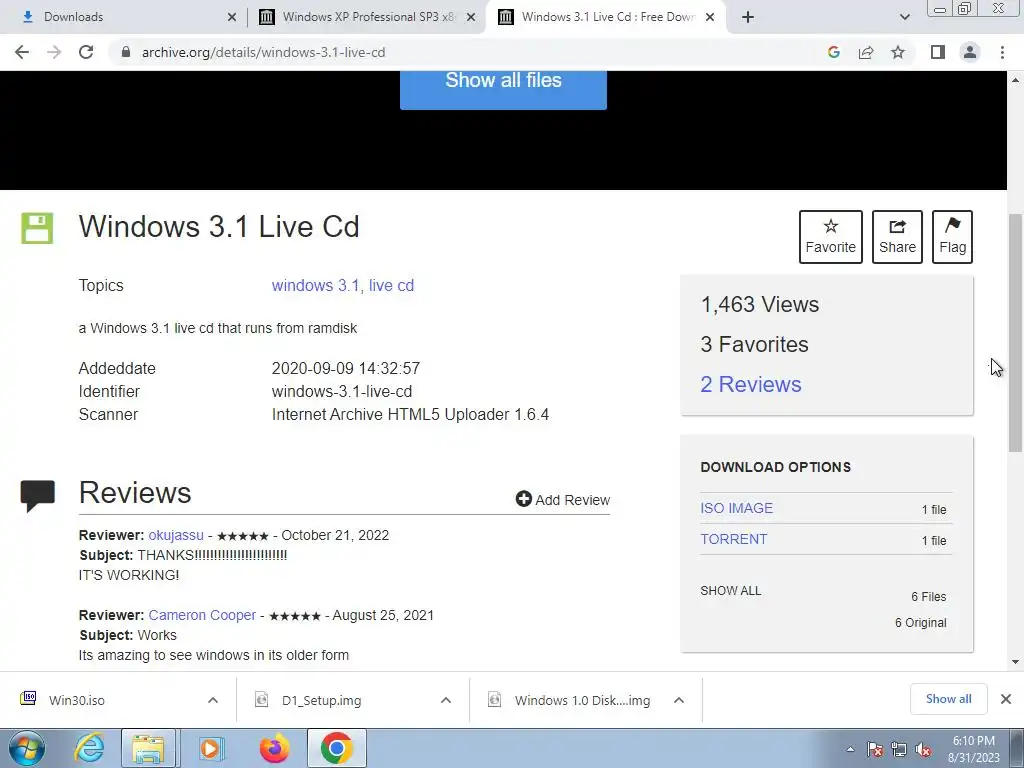Click SHOW ALL download options

730,590
